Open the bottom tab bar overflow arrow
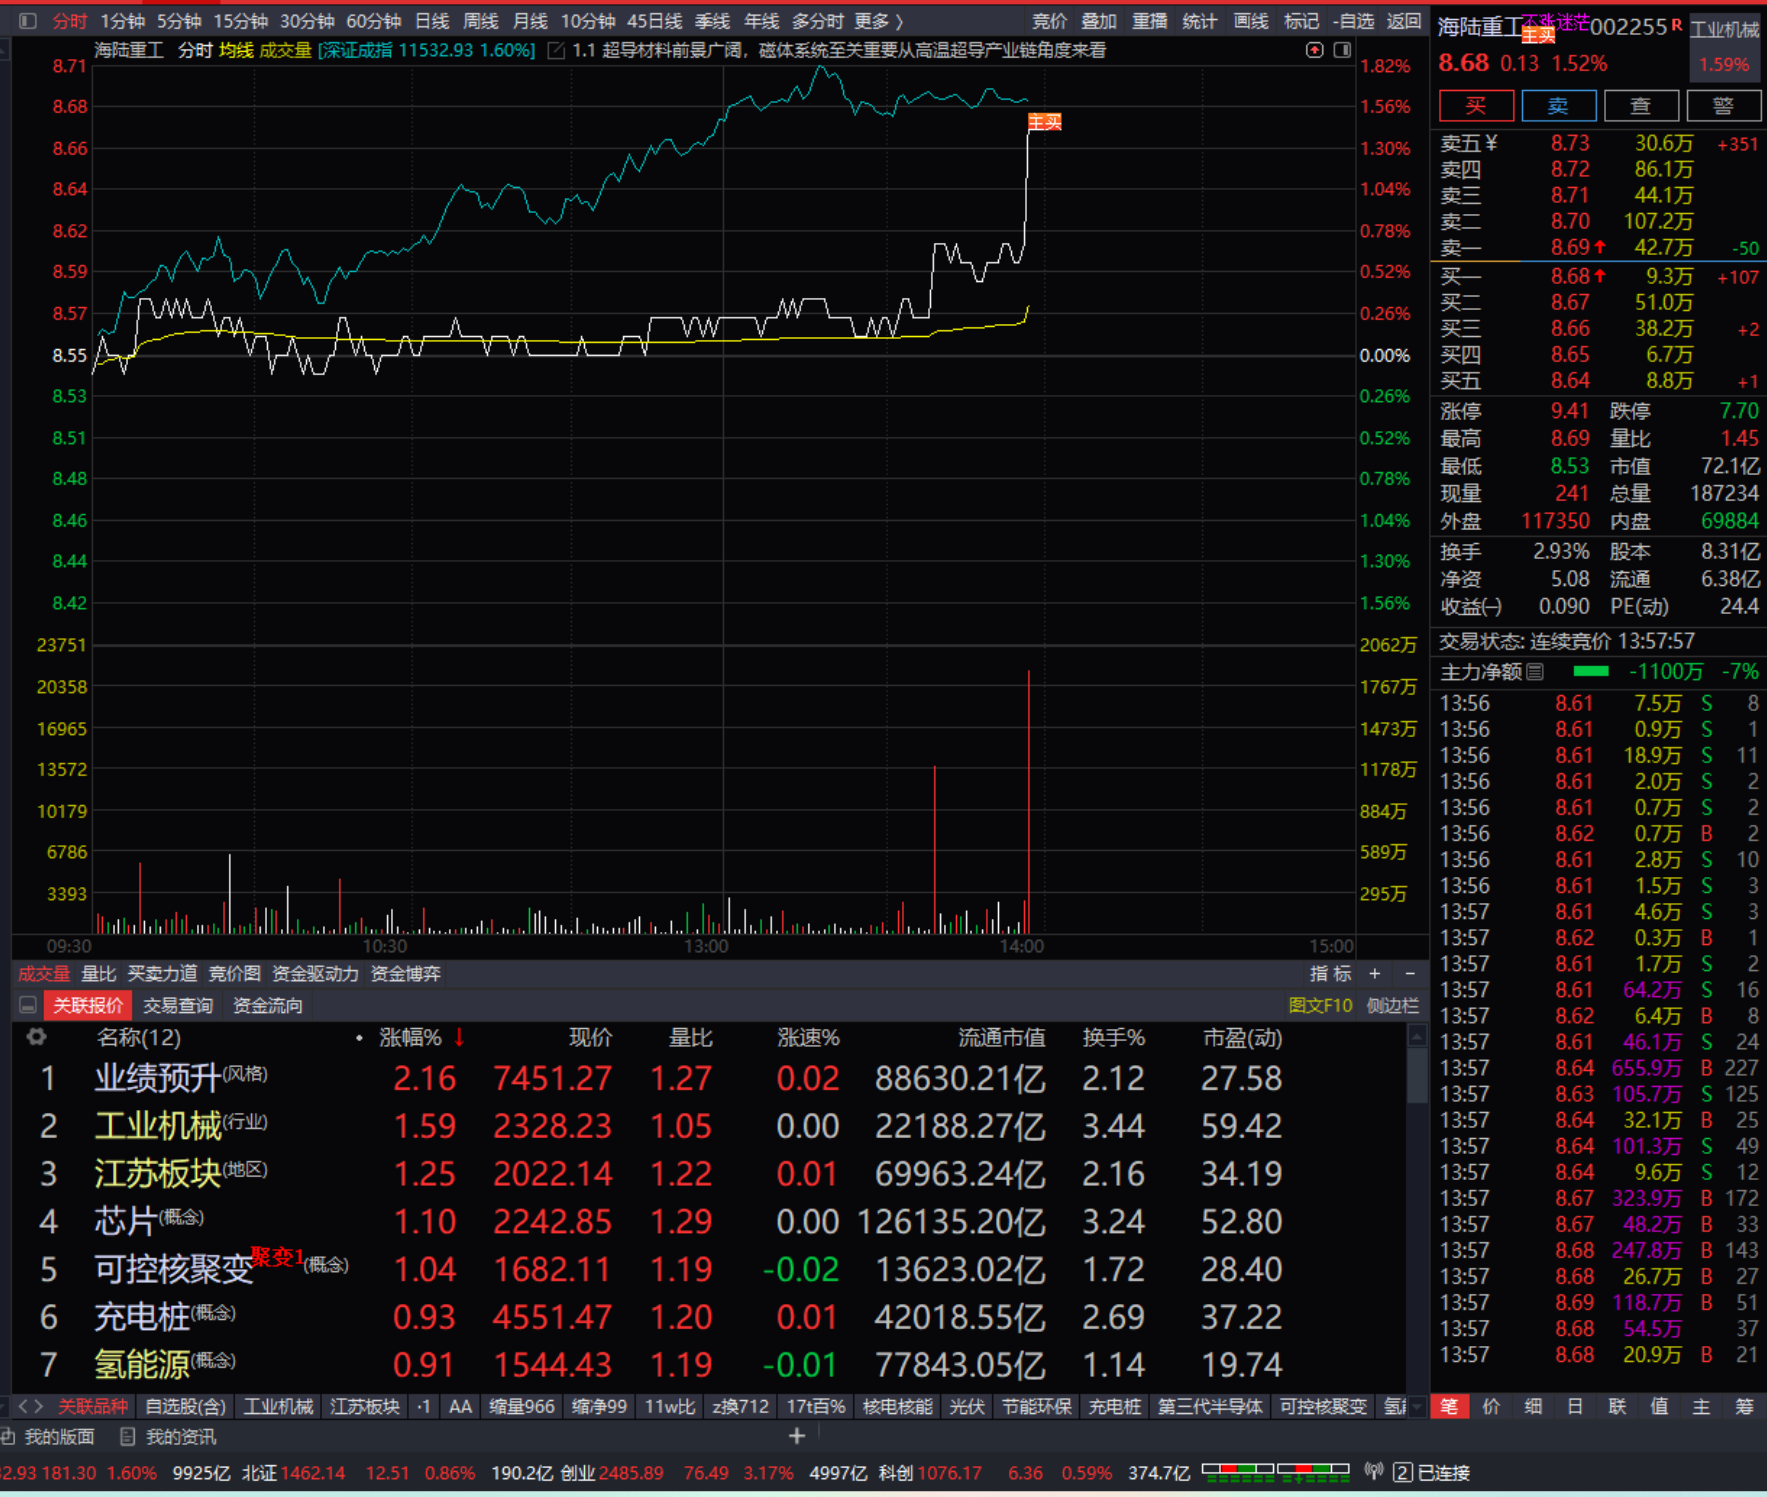This screenshot has width=1767, height=1497. (x=1417, y=1406)
